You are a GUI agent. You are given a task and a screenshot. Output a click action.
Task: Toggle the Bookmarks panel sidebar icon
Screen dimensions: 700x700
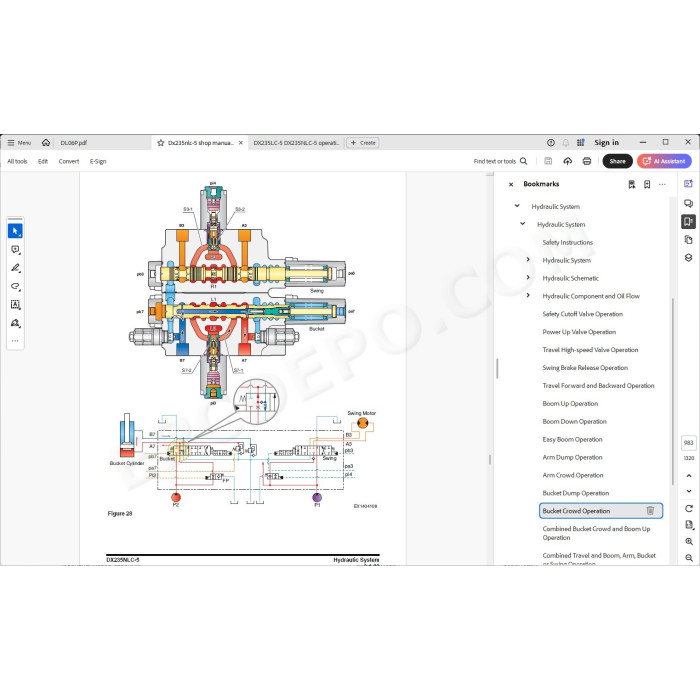coord(688,221)
